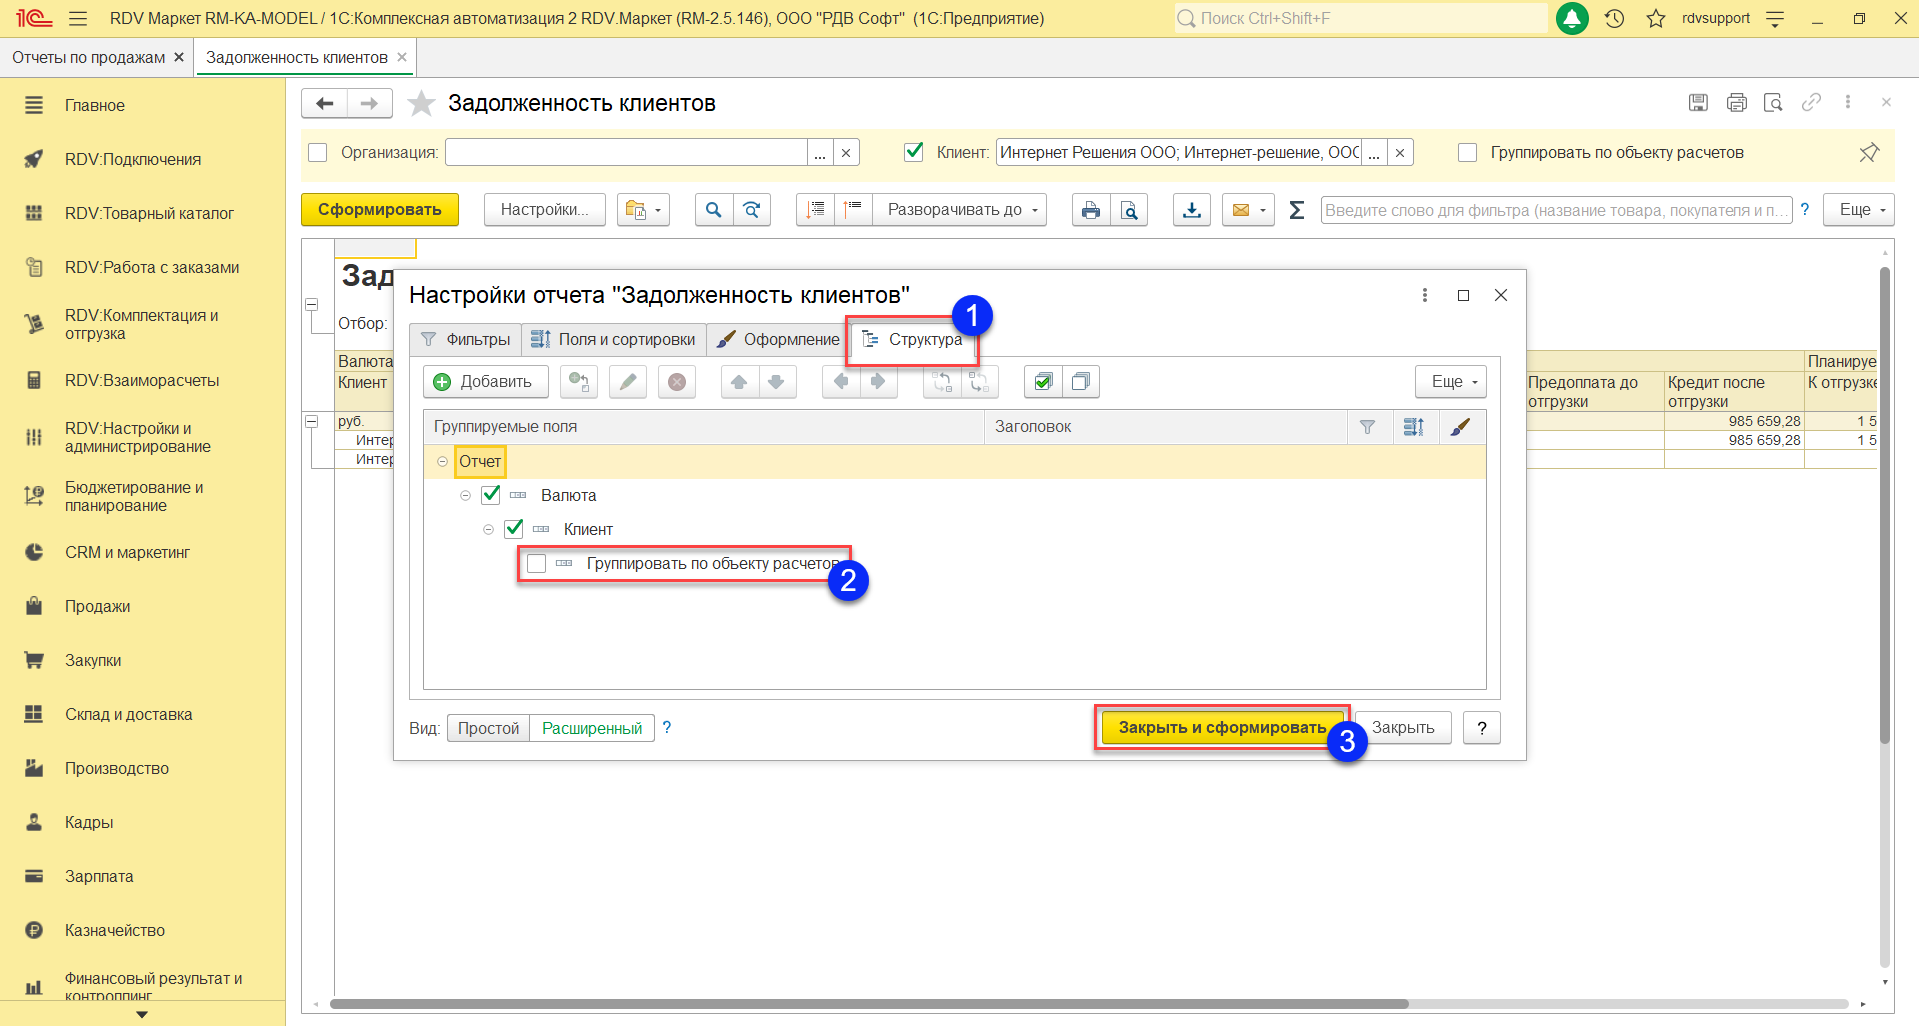Click the horizontal scrollbar of the report
Viewport: 1919px width, 1026px height.
click(868, 1004)
